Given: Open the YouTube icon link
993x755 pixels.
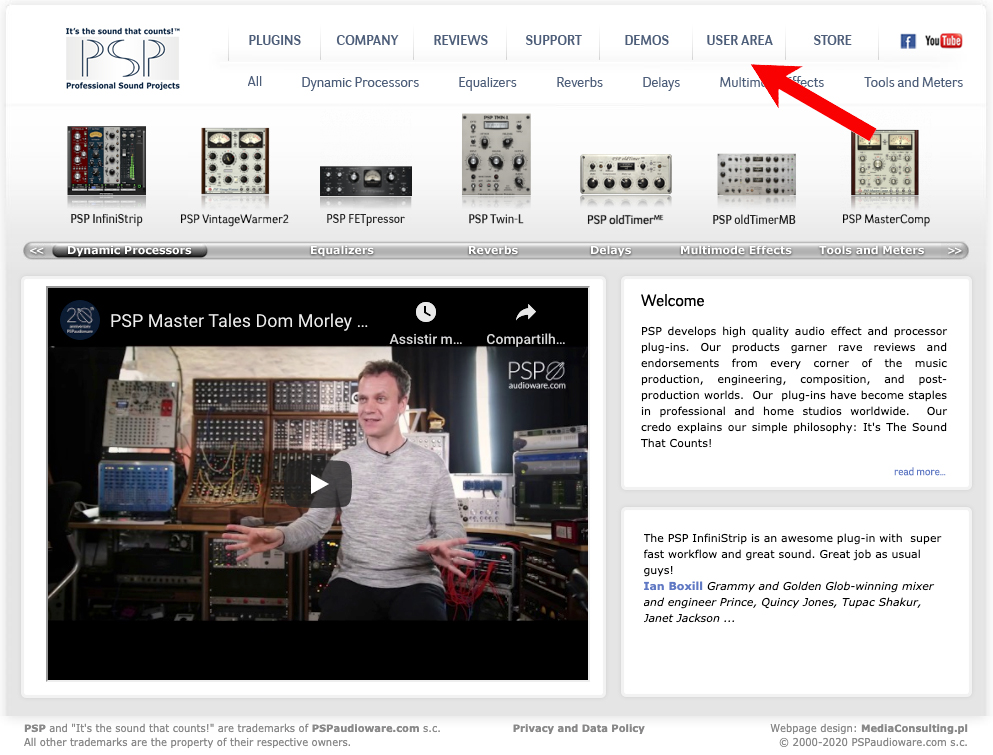Looking at the screenshot, I should pyautogui.click(x=943, y=41).
